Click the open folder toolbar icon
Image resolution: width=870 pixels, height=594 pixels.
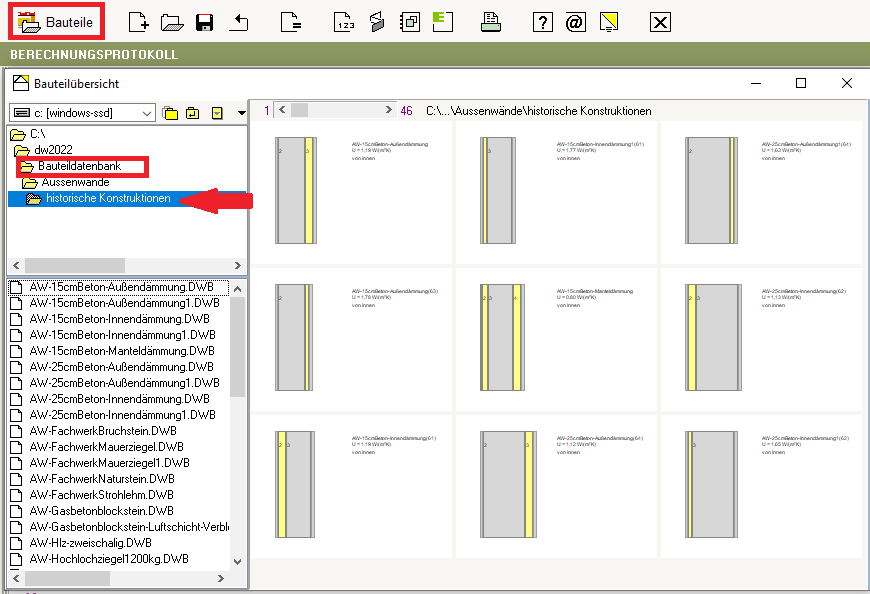coord(171,22)
